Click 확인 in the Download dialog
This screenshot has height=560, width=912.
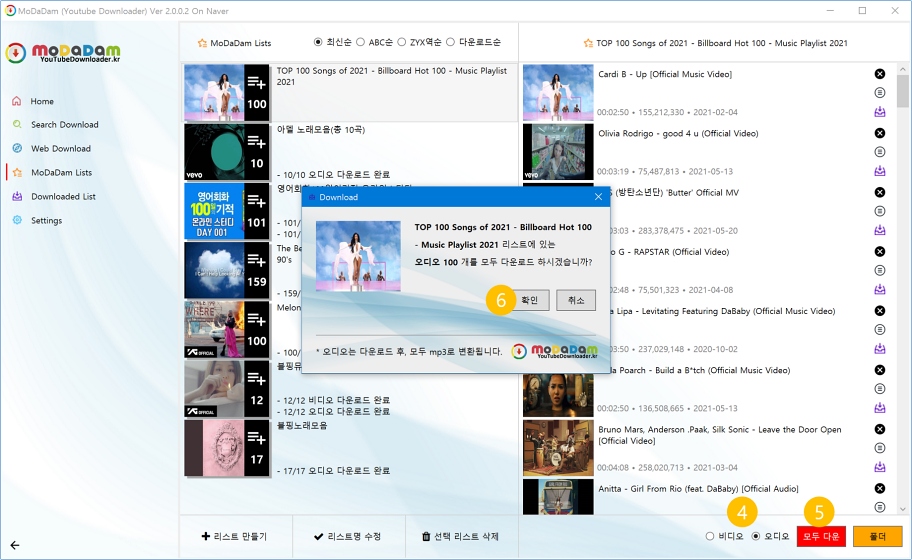pyautogui.click(x=529, y=300)
